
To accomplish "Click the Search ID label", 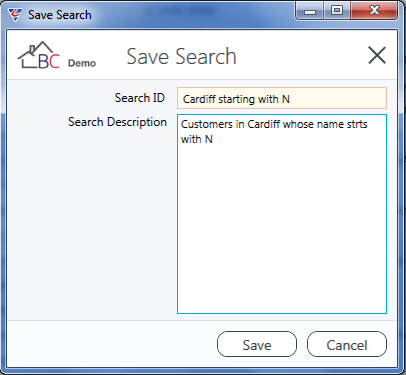I will pos(140,98).
